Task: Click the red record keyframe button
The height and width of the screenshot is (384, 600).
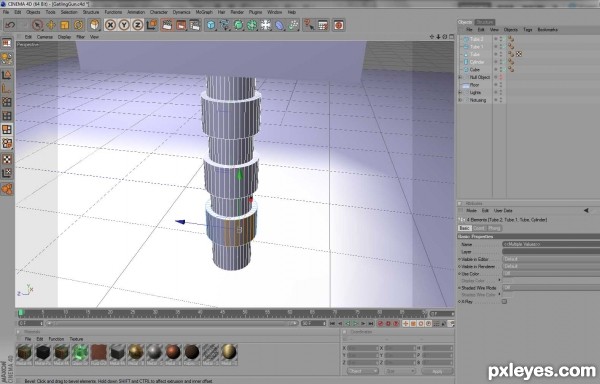Action: click(x=380, y=324)
